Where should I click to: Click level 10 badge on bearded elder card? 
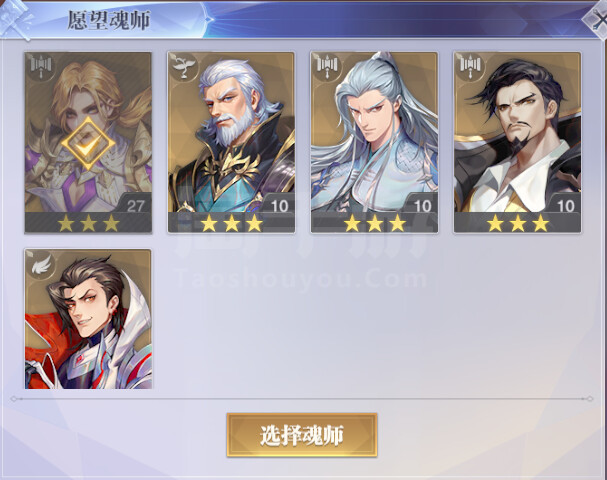pyautogui.click(x=279, y=205)
